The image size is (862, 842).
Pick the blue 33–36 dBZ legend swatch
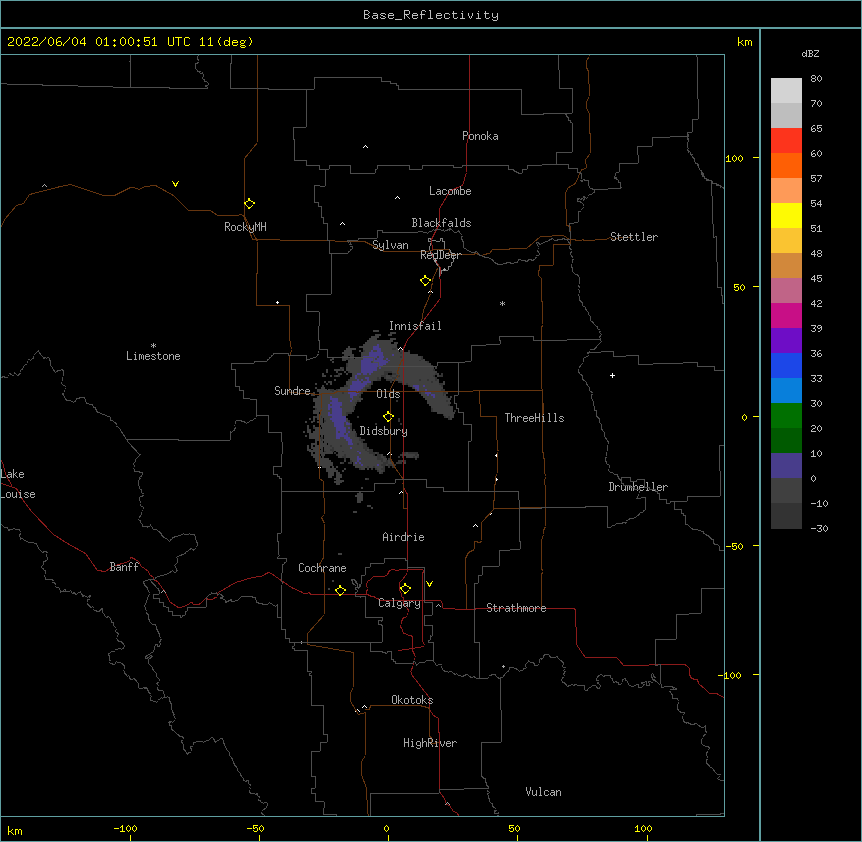[786, 365]
